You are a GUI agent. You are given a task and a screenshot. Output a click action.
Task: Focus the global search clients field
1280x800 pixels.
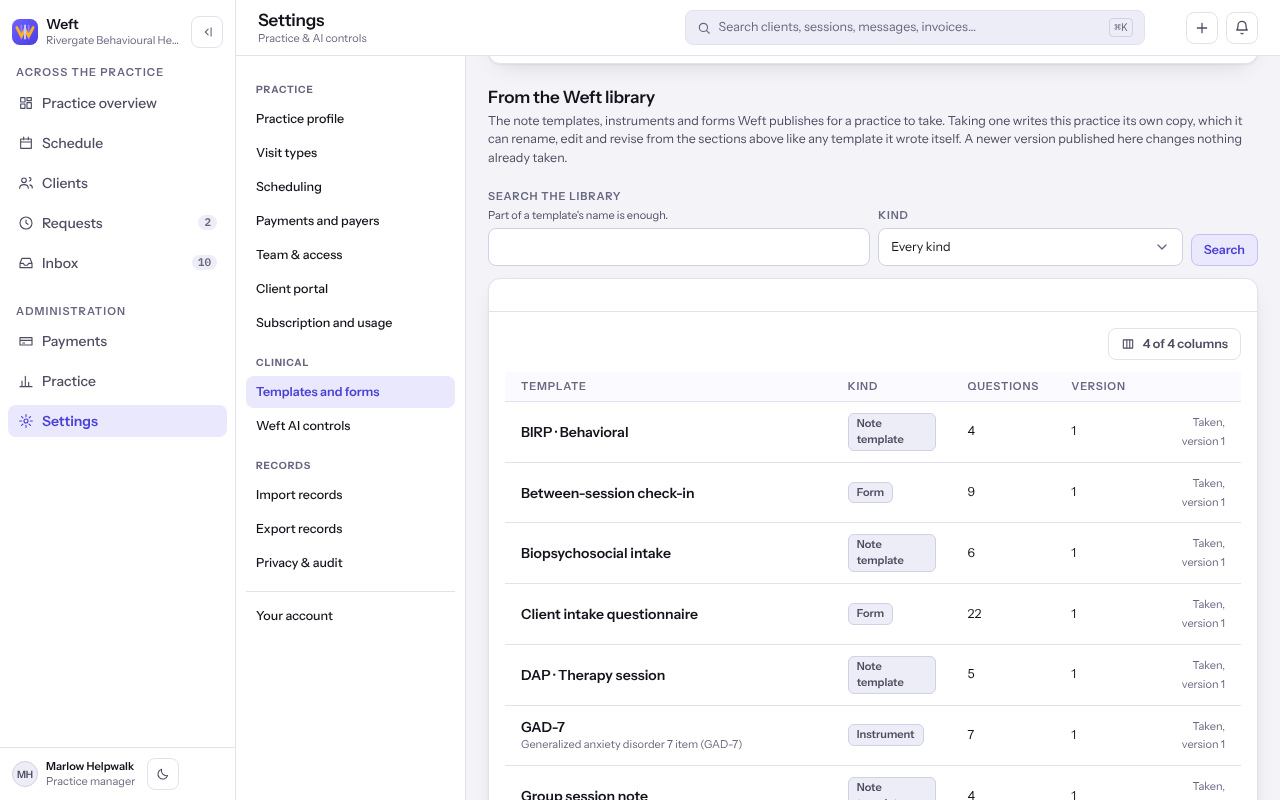(x=915, y=28)
